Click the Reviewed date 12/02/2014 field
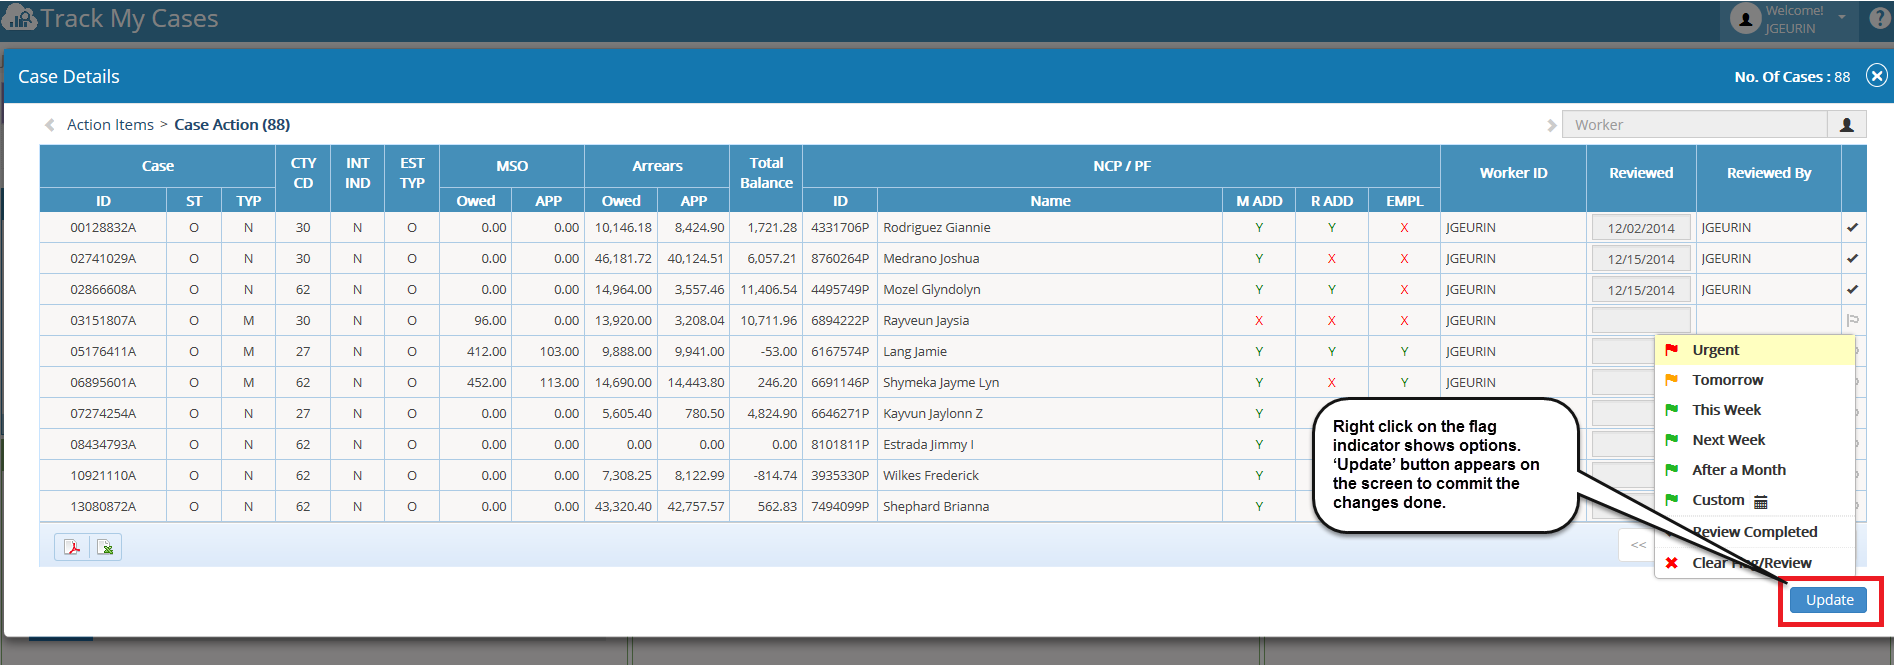Screen dimensions: 1896x665 1641,228
